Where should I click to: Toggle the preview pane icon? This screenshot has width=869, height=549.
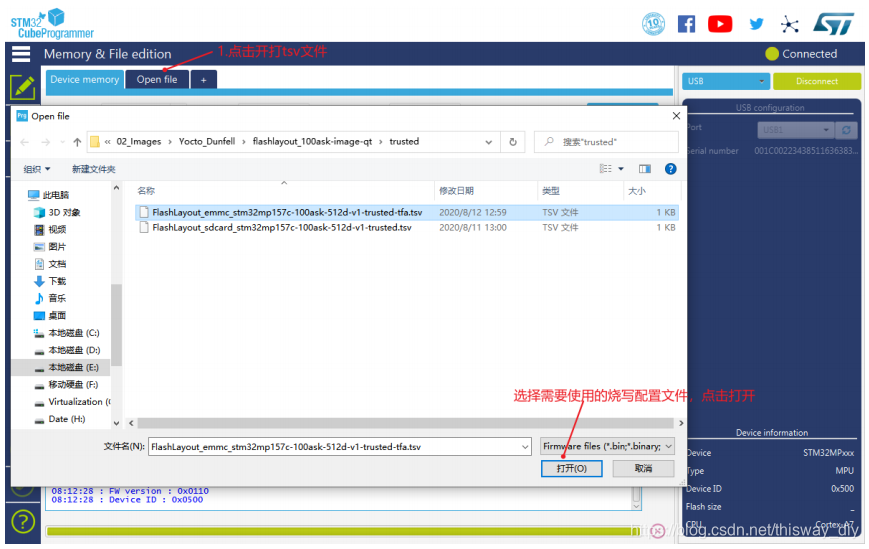645,168
